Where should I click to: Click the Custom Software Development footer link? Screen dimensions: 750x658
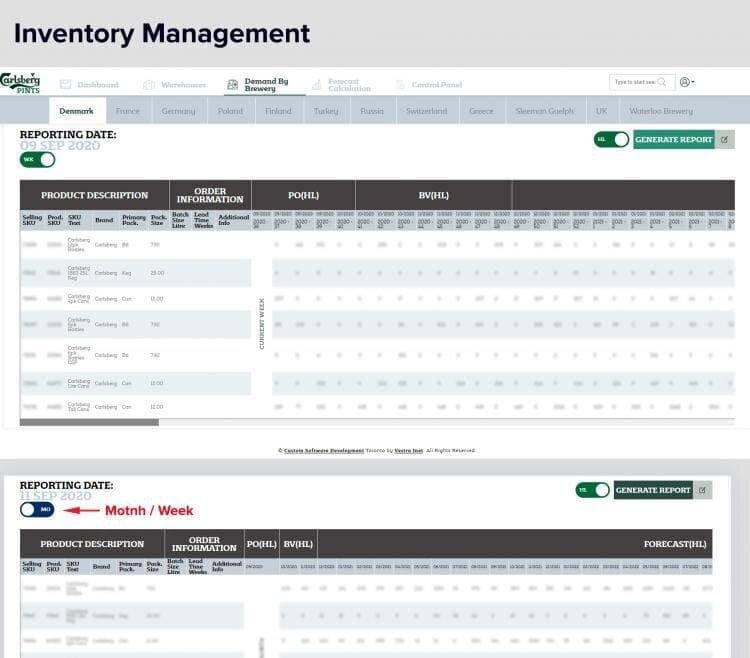click(x=324, y=450)
